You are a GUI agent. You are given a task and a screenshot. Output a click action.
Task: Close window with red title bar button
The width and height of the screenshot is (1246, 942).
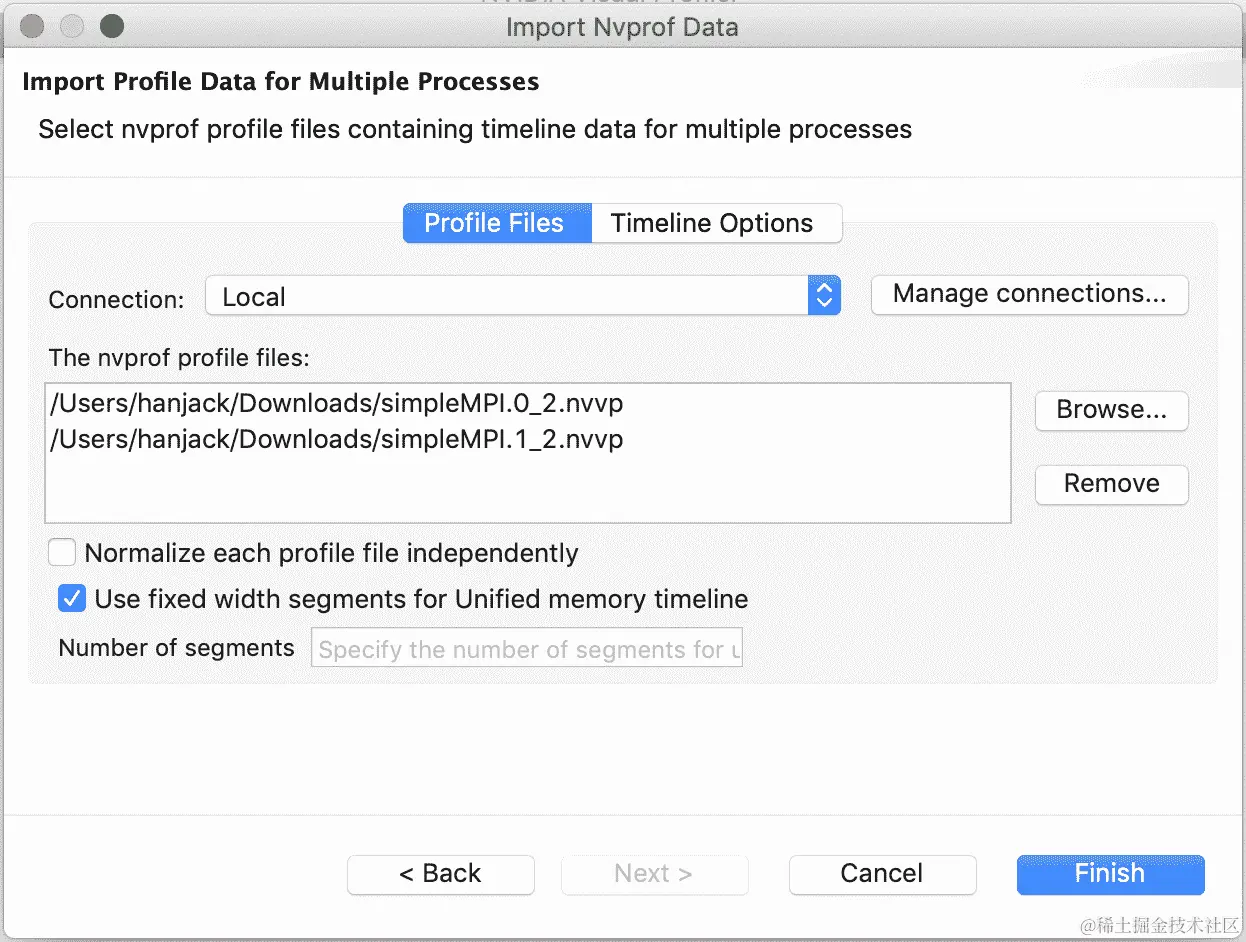[33, 26]
